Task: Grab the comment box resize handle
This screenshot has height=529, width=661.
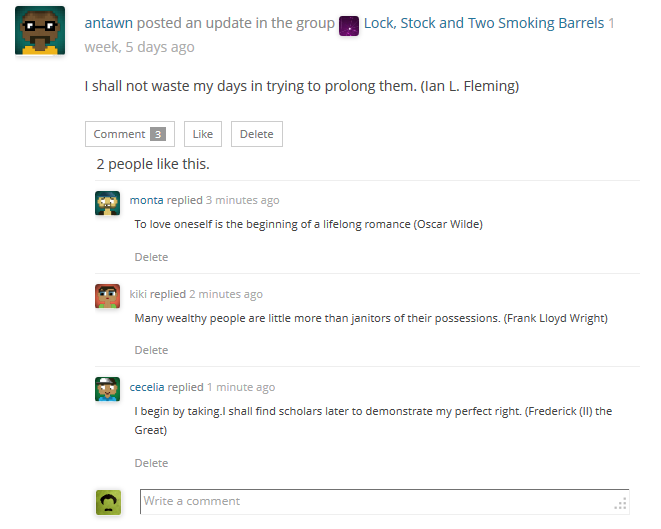Action: [x=621, y=504]
